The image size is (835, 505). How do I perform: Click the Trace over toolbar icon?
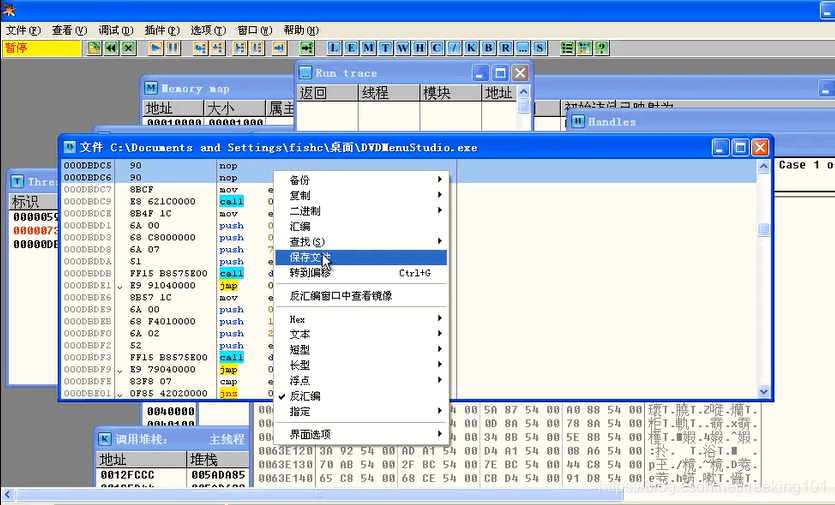[257, 48]
